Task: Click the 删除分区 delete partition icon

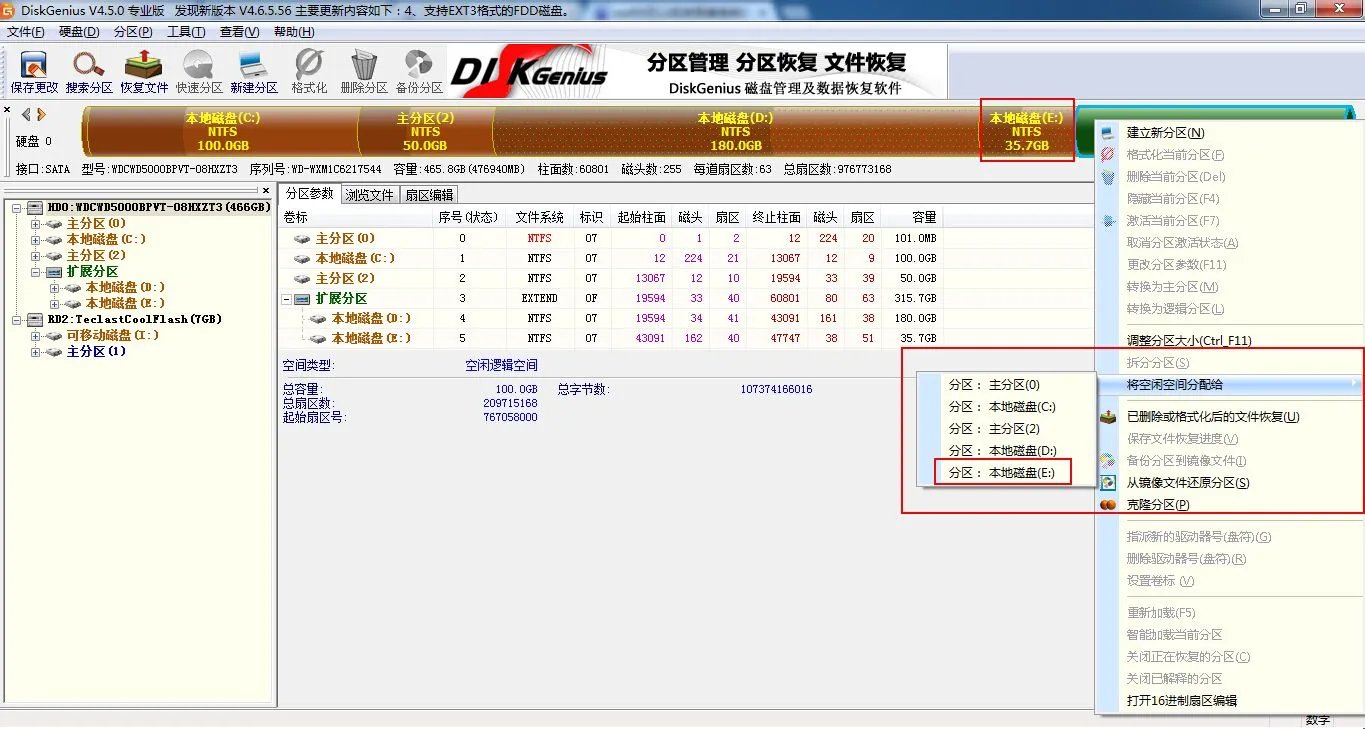Action: [362, 70]
